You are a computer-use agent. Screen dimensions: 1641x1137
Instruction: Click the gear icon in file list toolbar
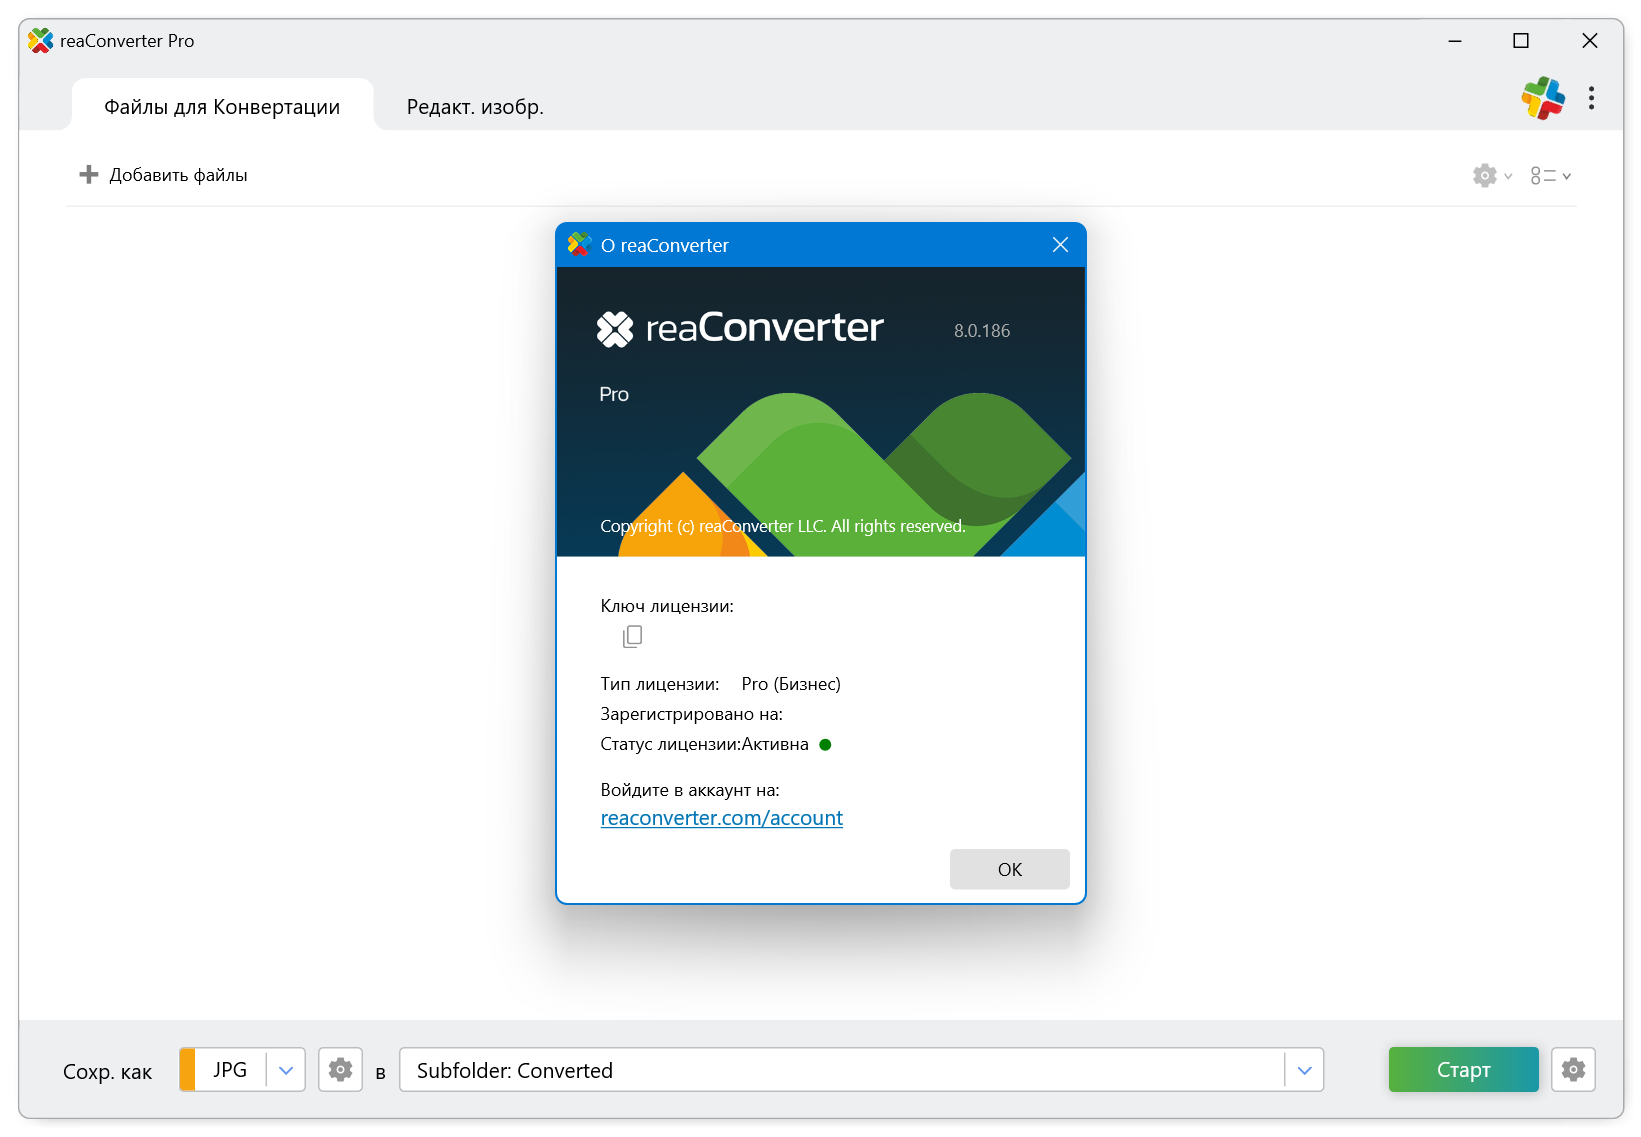point(1484,176)
